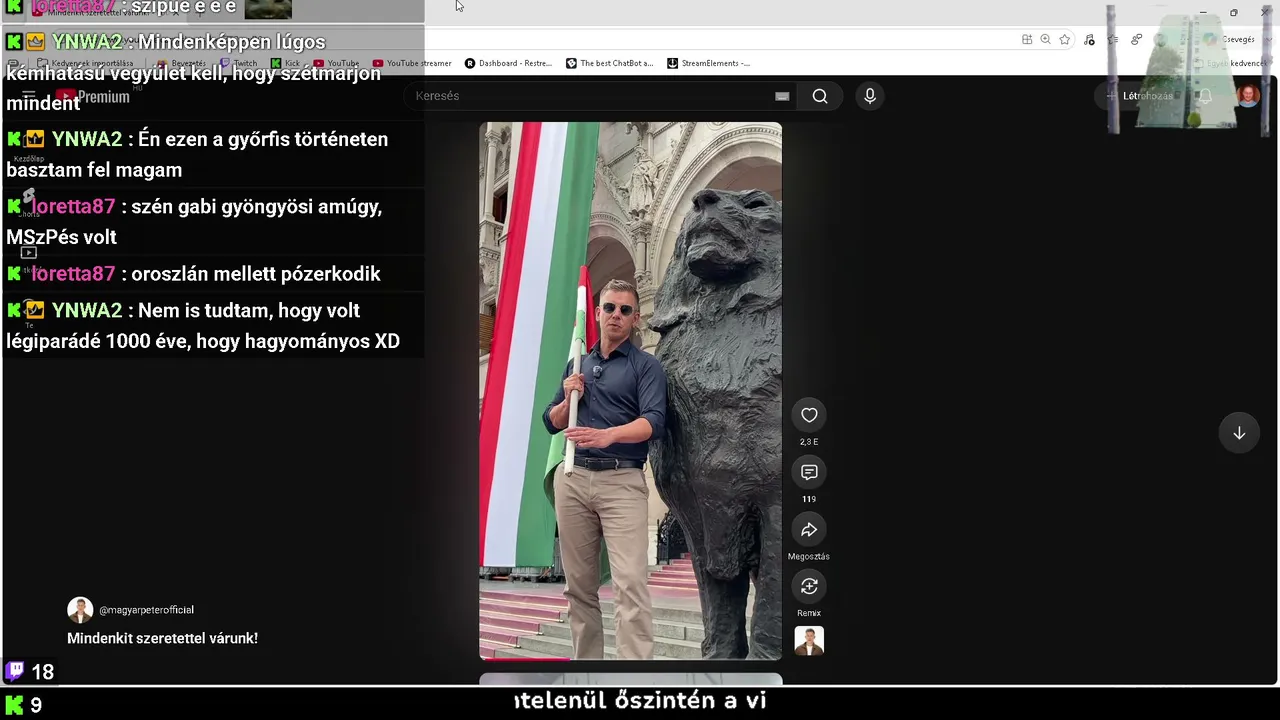The image size is (1280, 720).
Task: Click the '2,3 E' like count
Action: (x=809, y=442)
